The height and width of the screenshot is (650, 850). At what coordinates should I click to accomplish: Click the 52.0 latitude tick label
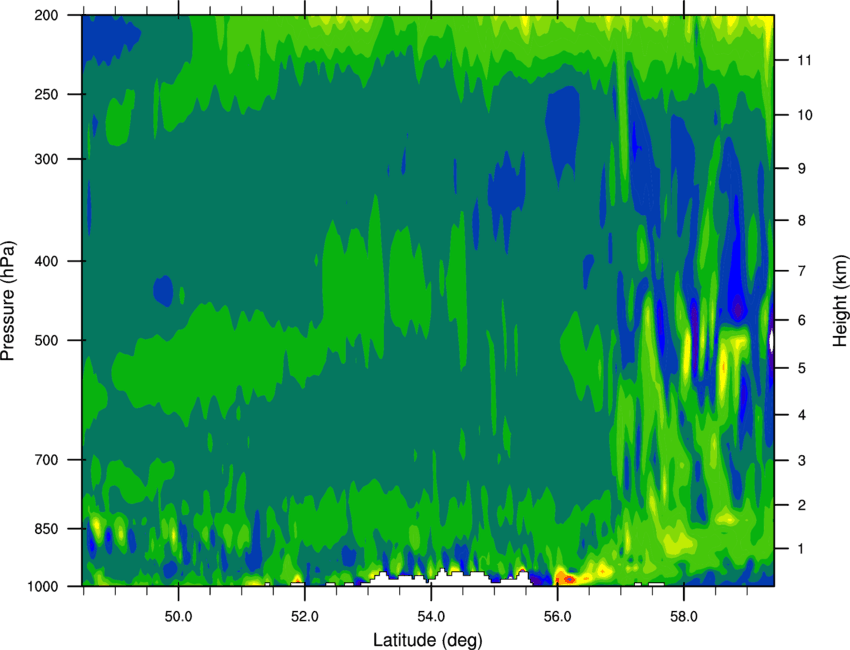click(305, 617)
